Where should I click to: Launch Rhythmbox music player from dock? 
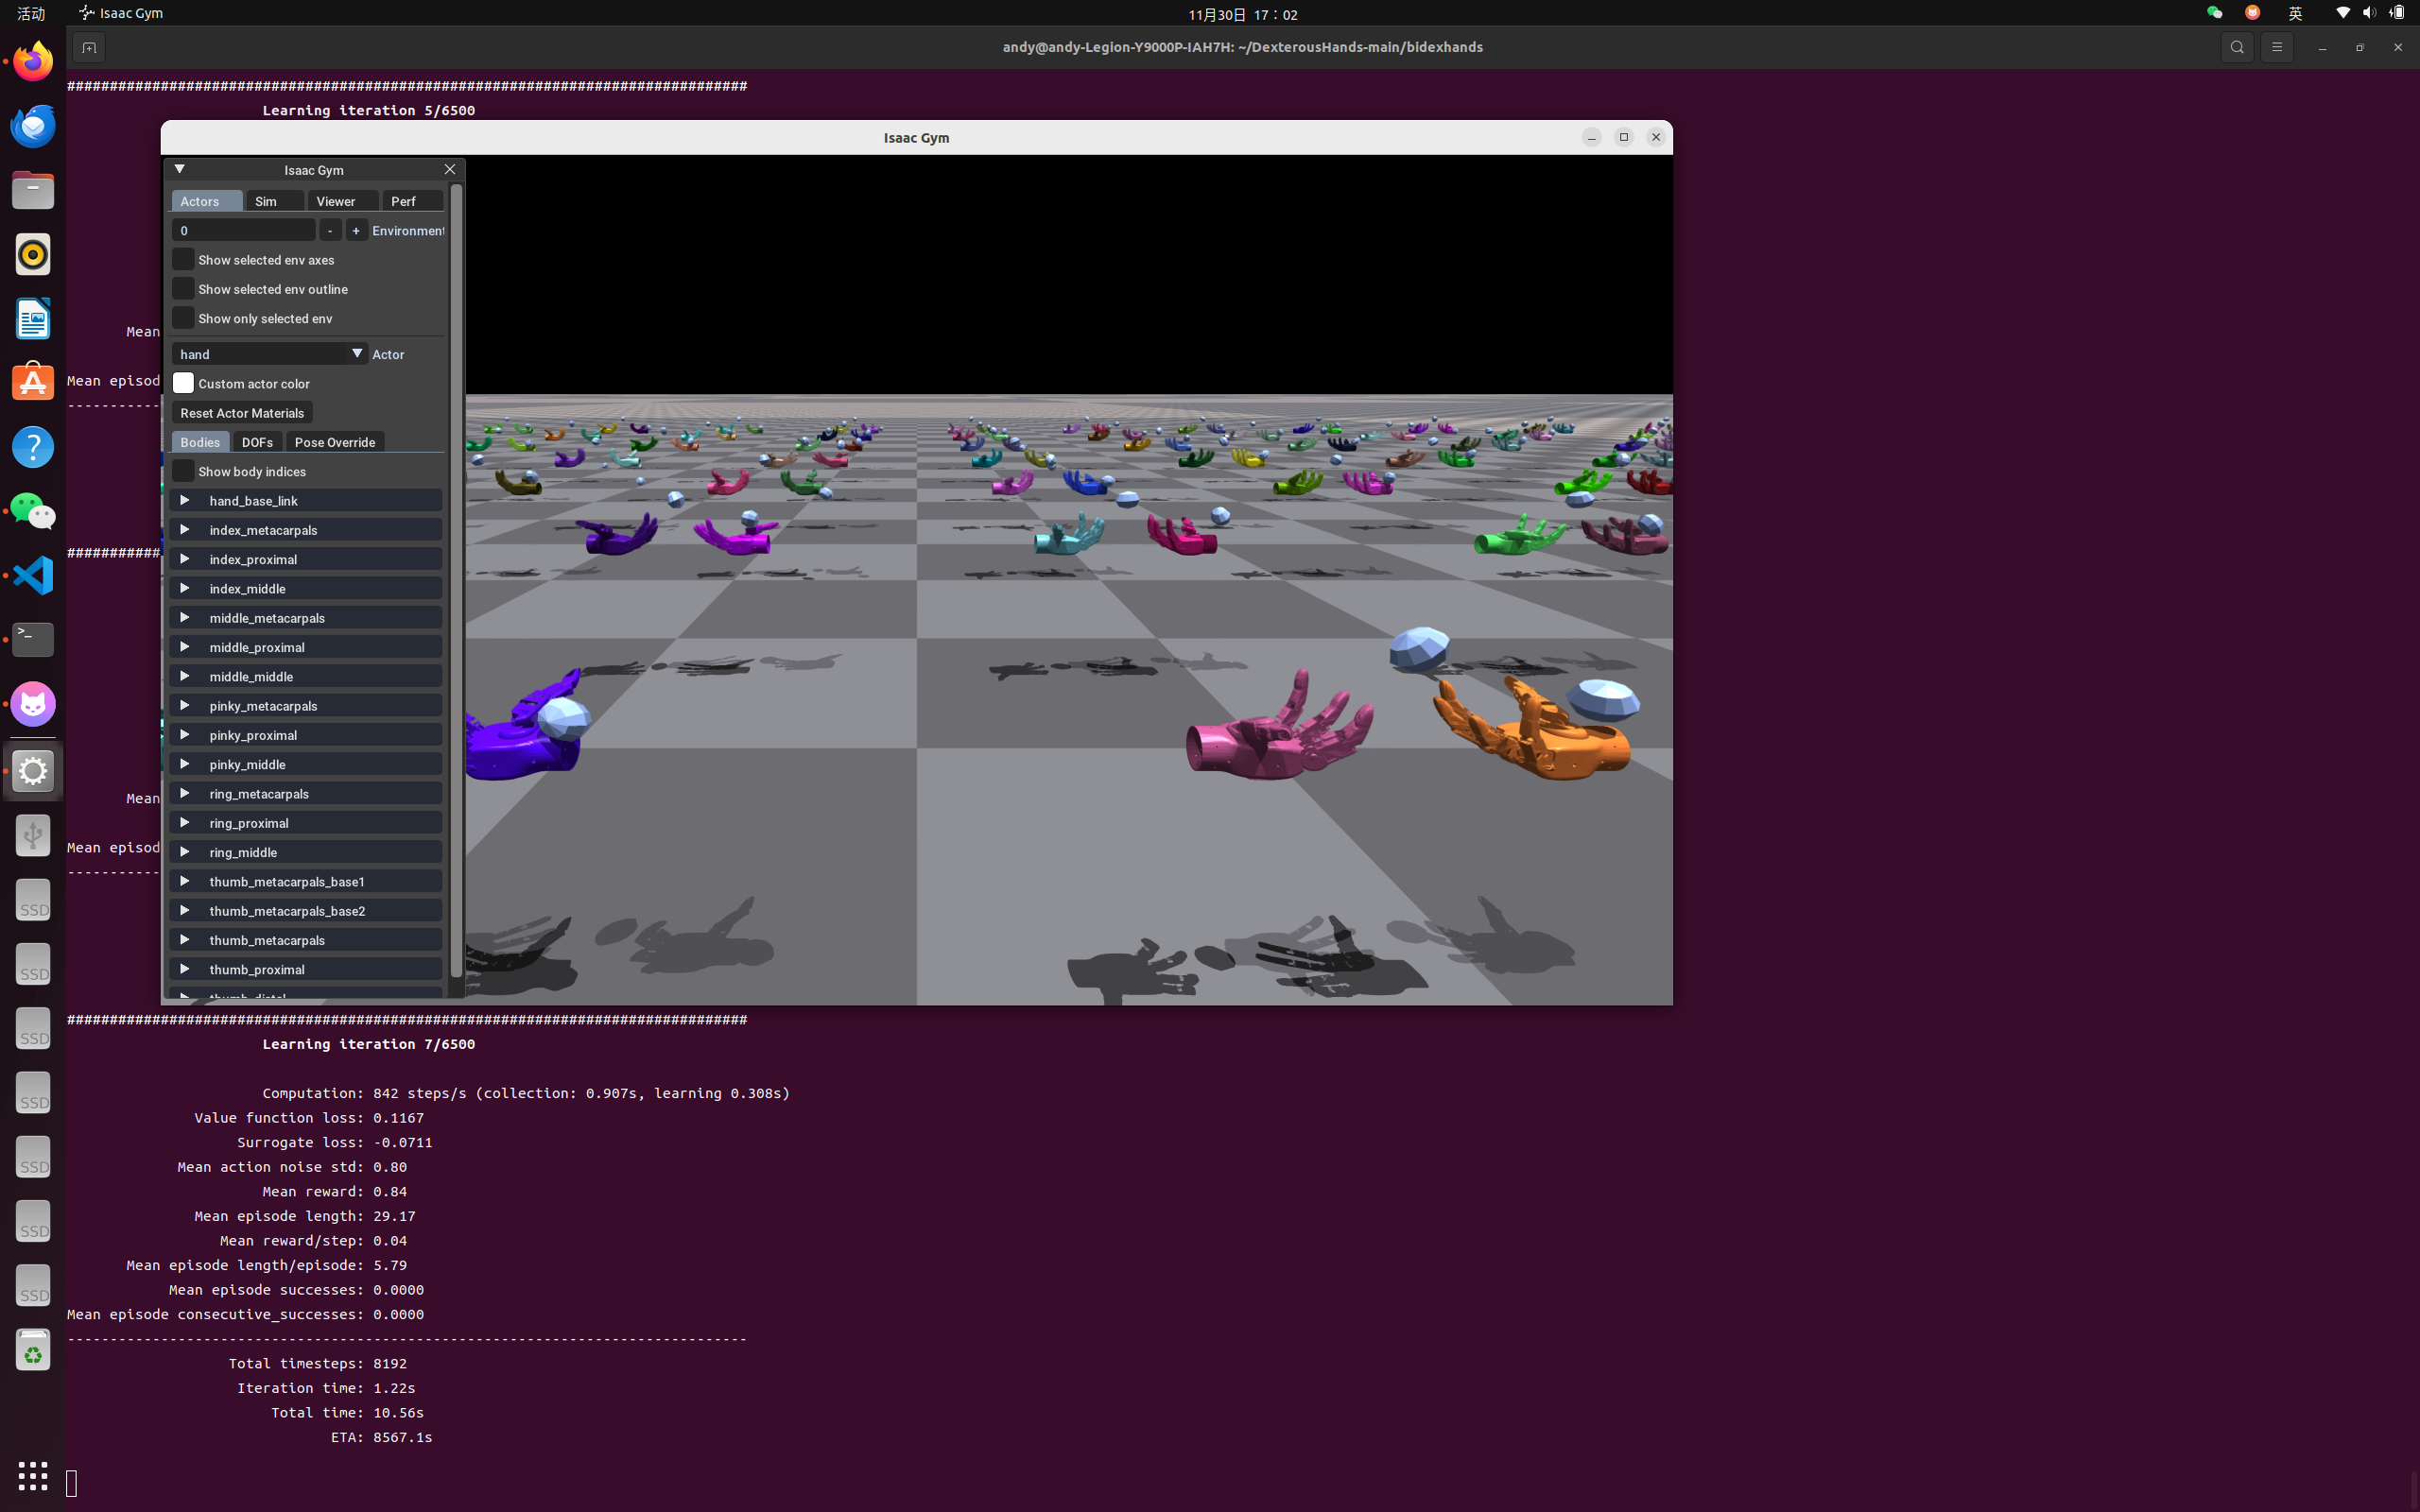click(x=33, y=254)
